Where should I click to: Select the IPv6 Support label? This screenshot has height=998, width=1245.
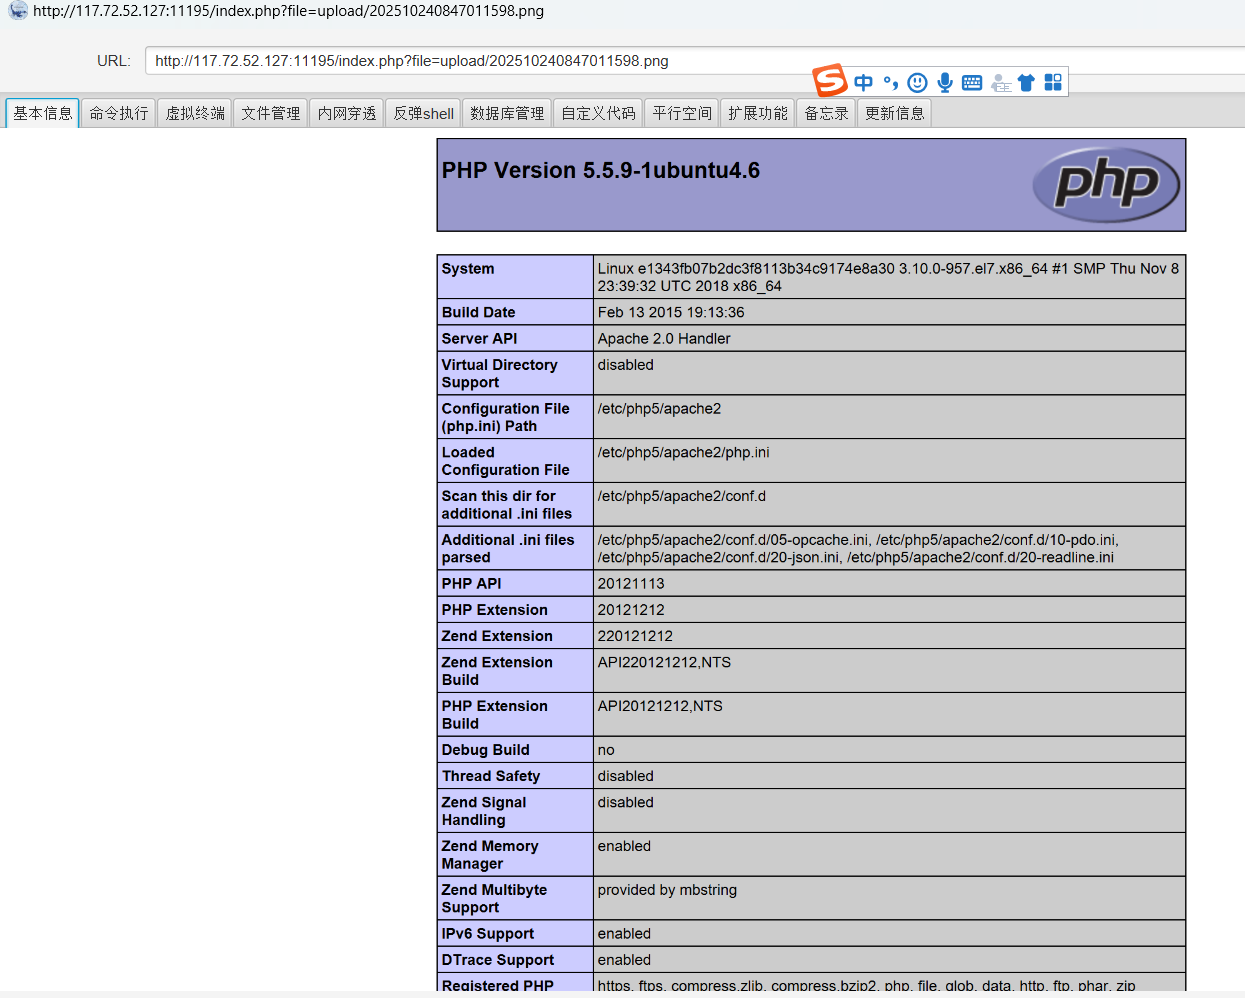(488, 934)
